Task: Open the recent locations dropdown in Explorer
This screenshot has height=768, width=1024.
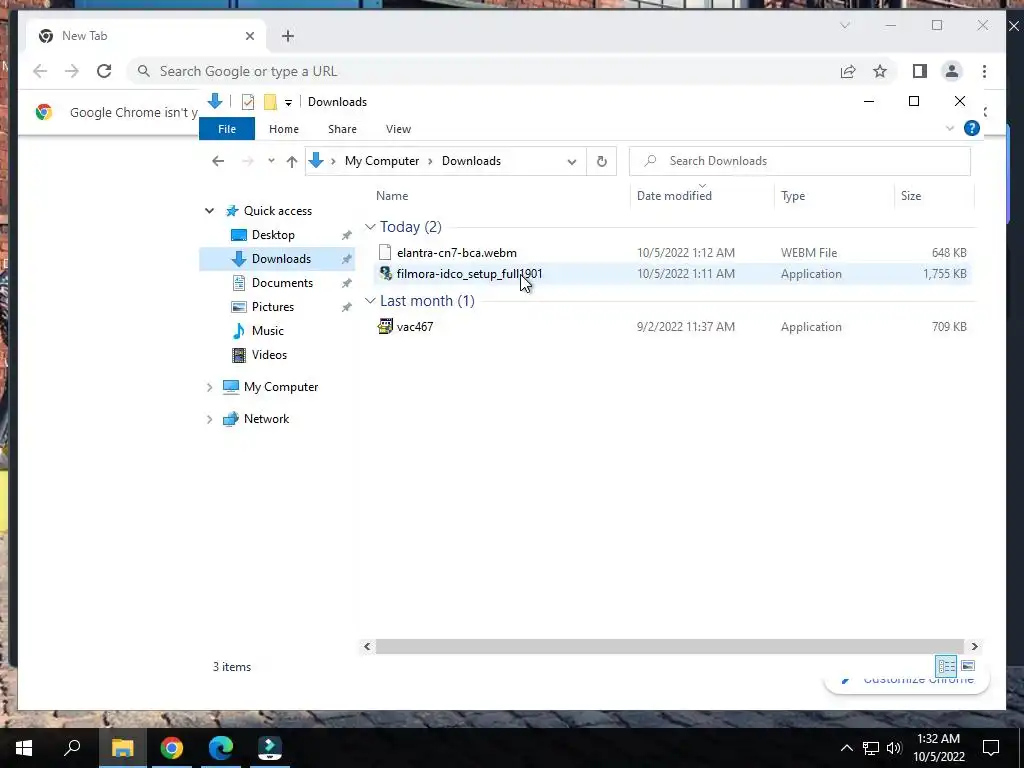Action: coord(271,161)
